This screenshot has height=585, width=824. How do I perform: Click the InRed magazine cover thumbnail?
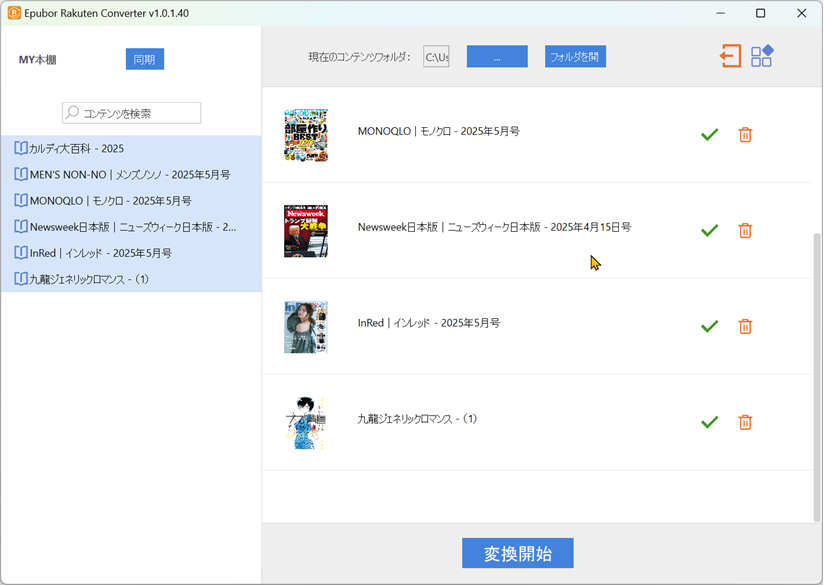click(306, 327)
